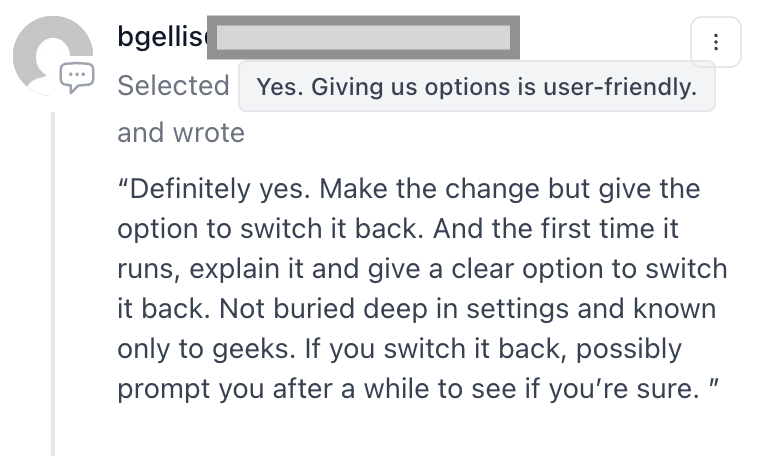Click 'runs, explain it' text line
Viewport: 762px width, 462px height.
(x=210, y=269)
